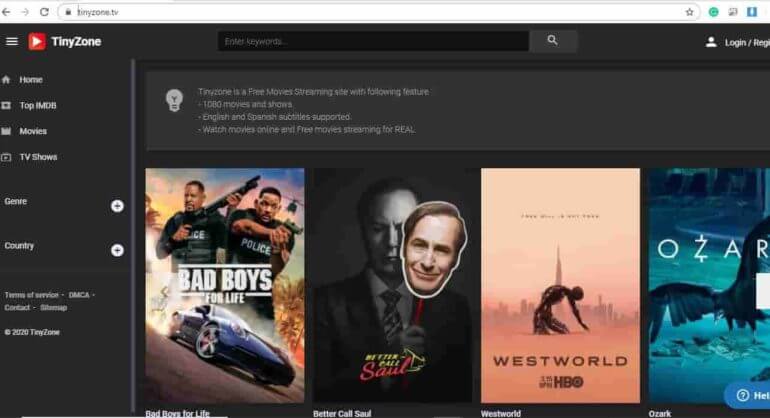Open the Ozark poster

pos(709,286)
